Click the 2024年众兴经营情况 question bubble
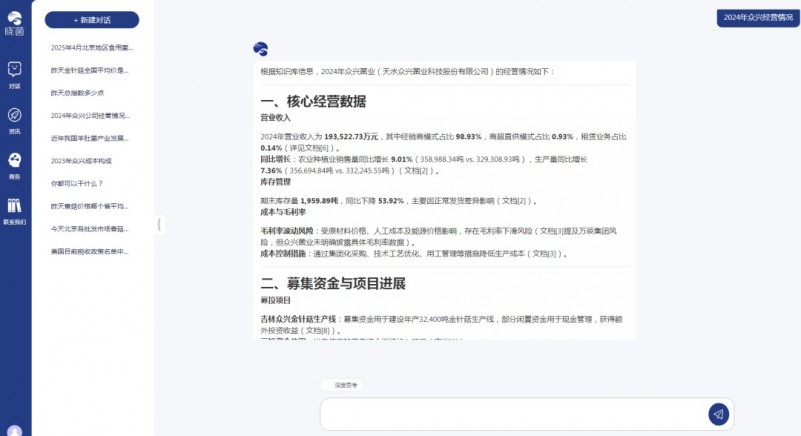The height and width of the screenshot is (436, 801). tap(758, 18)
